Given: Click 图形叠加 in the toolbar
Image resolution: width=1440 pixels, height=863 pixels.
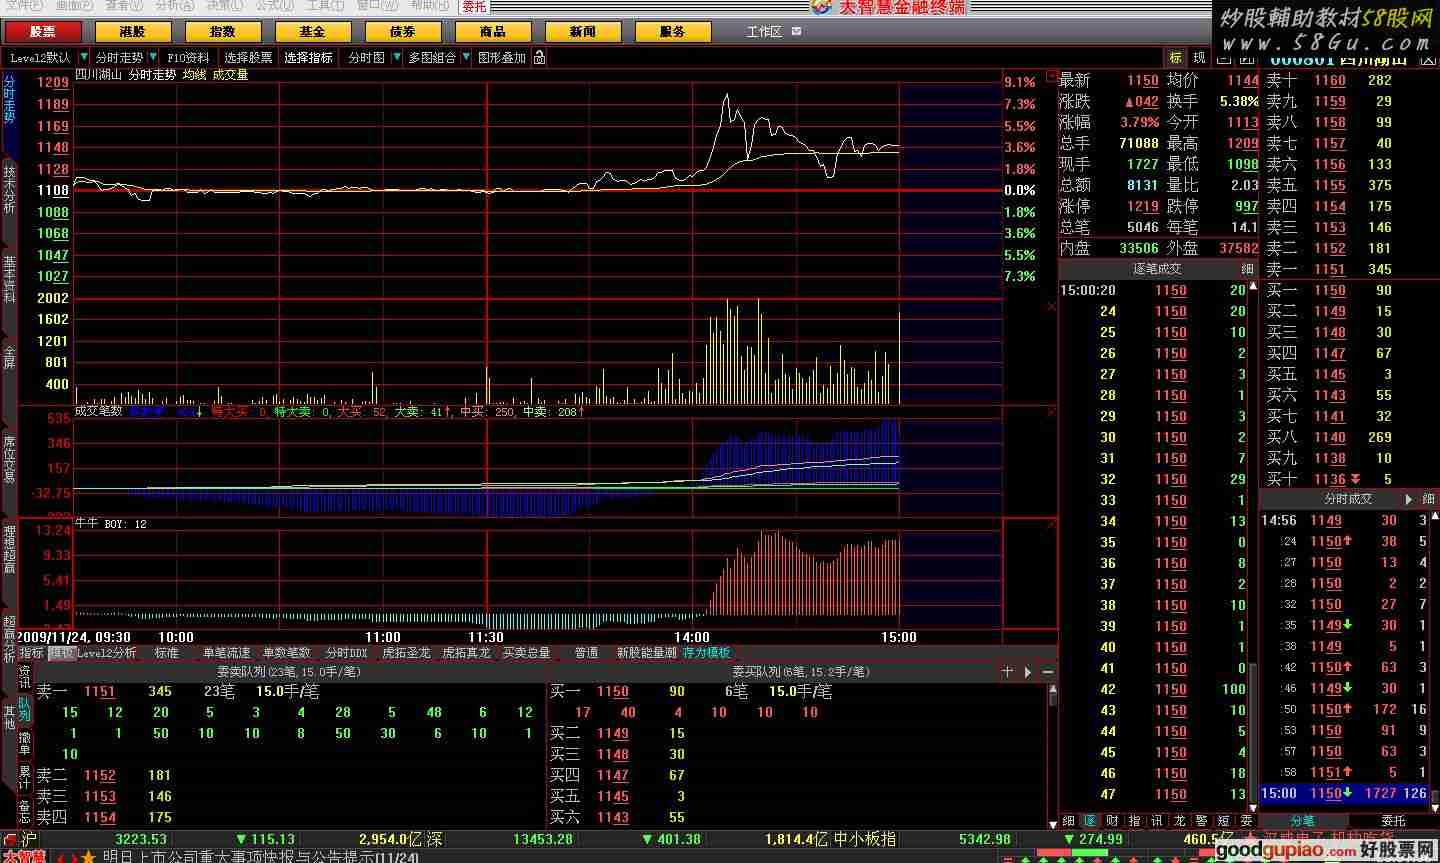Looking at the screenshot, I should [502, 58].
